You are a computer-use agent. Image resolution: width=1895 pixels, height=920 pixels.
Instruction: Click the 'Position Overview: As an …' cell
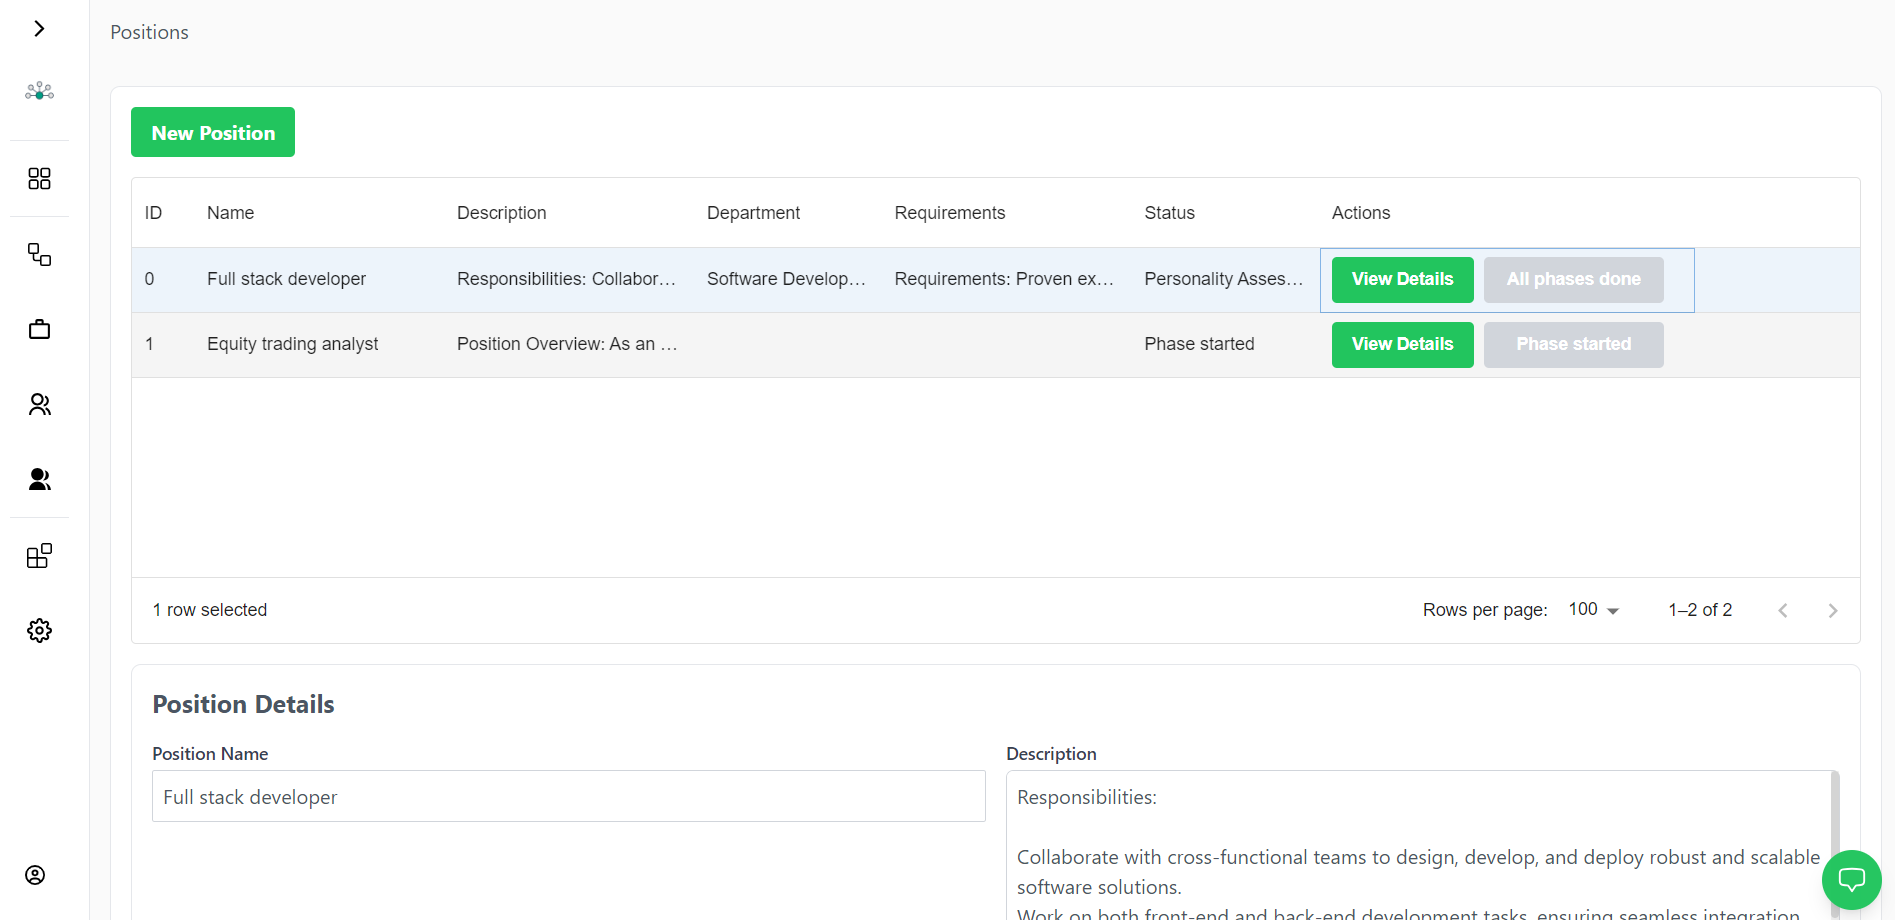[x=567, y=344]
